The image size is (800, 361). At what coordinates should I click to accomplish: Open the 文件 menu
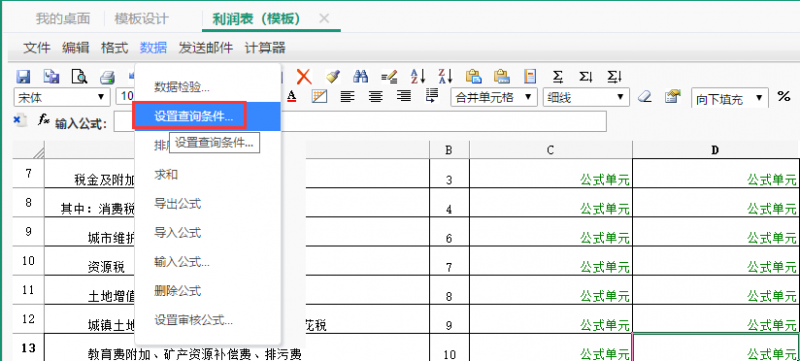pyautogui.click(x=37, y=48)
